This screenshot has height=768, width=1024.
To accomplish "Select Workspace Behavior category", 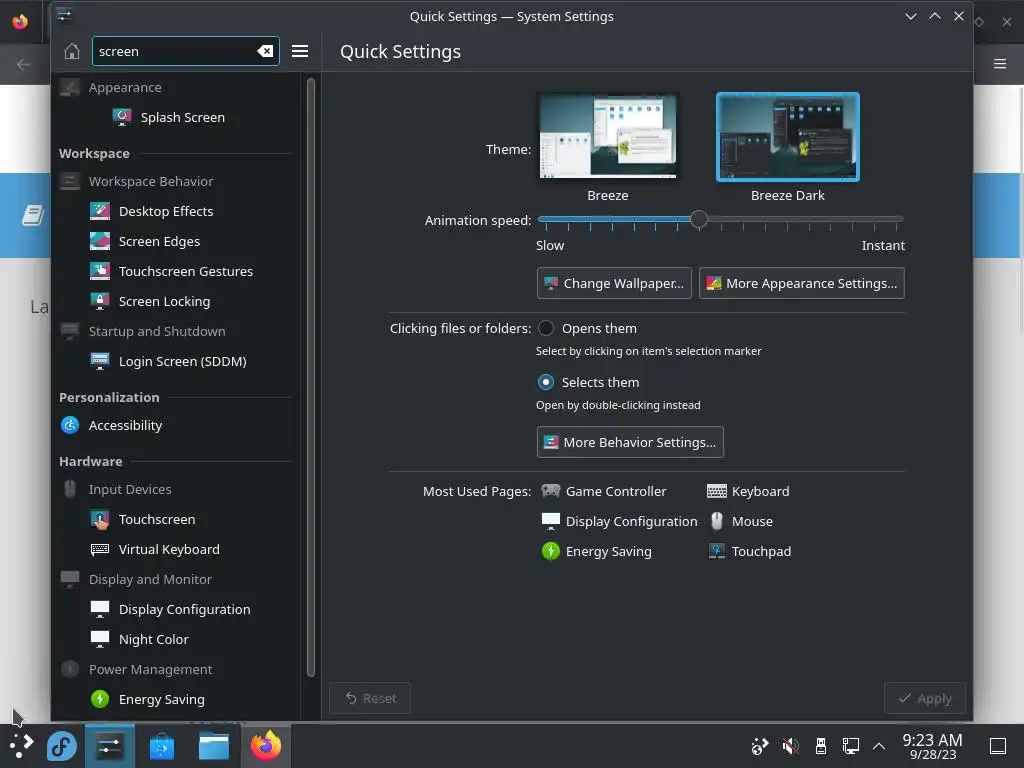I will coord(174,182).
